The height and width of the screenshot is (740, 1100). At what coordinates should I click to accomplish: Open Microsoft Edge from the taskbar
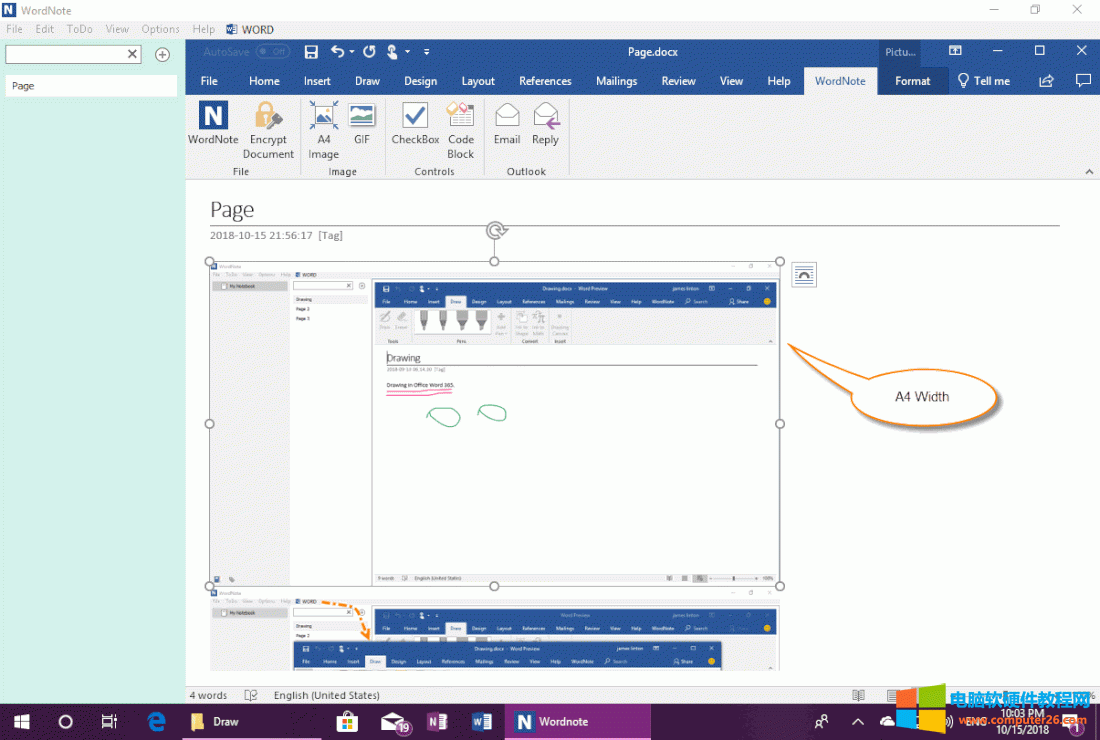click(157, 721)
